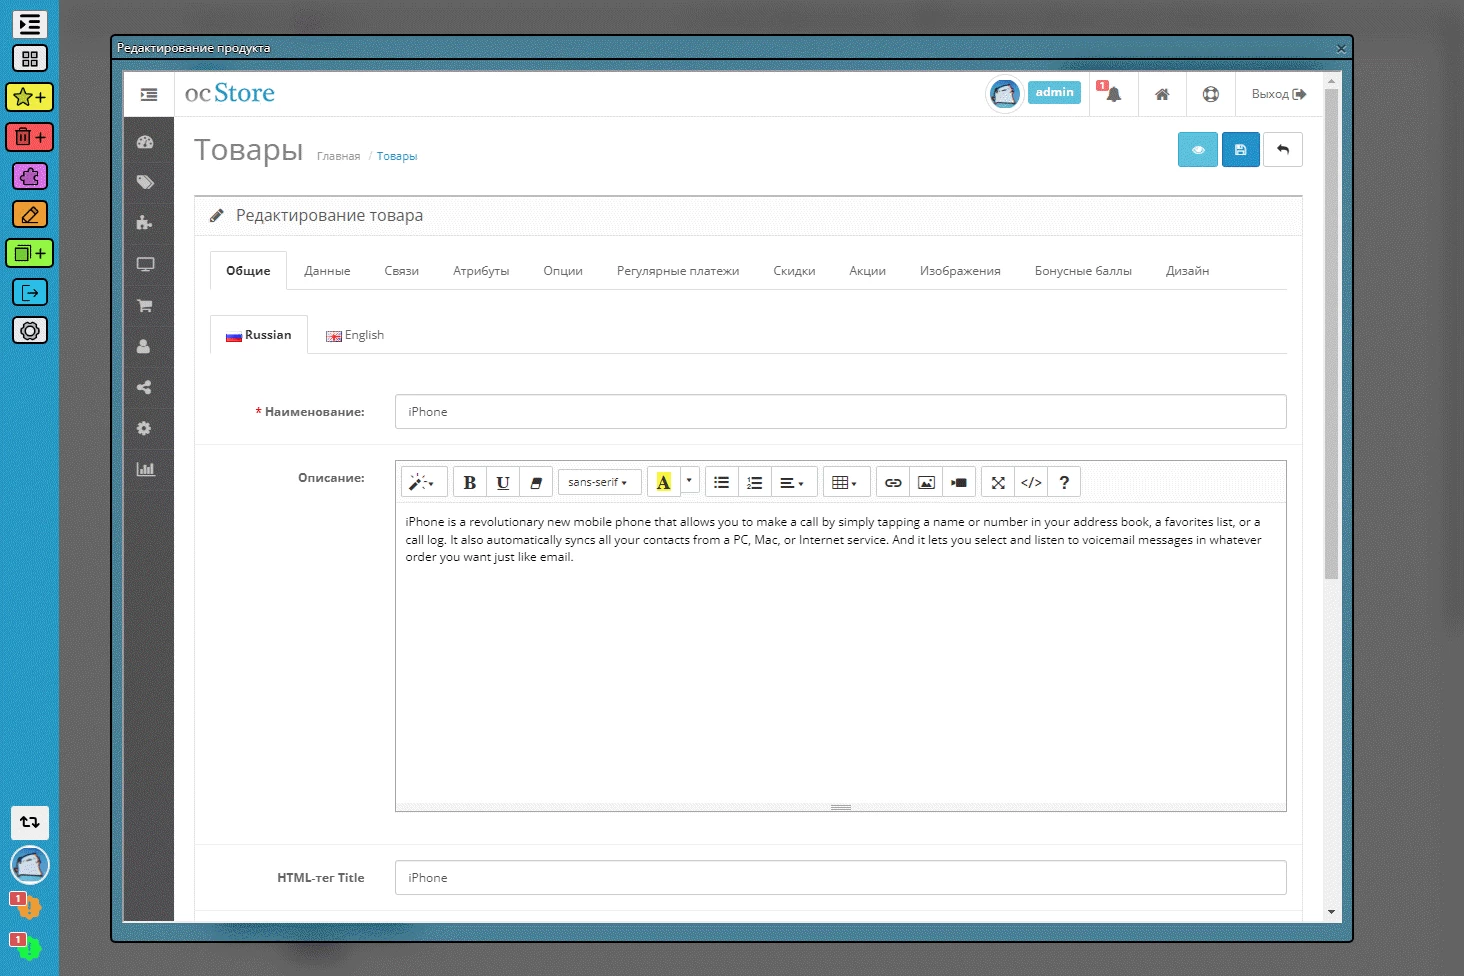Click the green duplicate-add icon

30,253
